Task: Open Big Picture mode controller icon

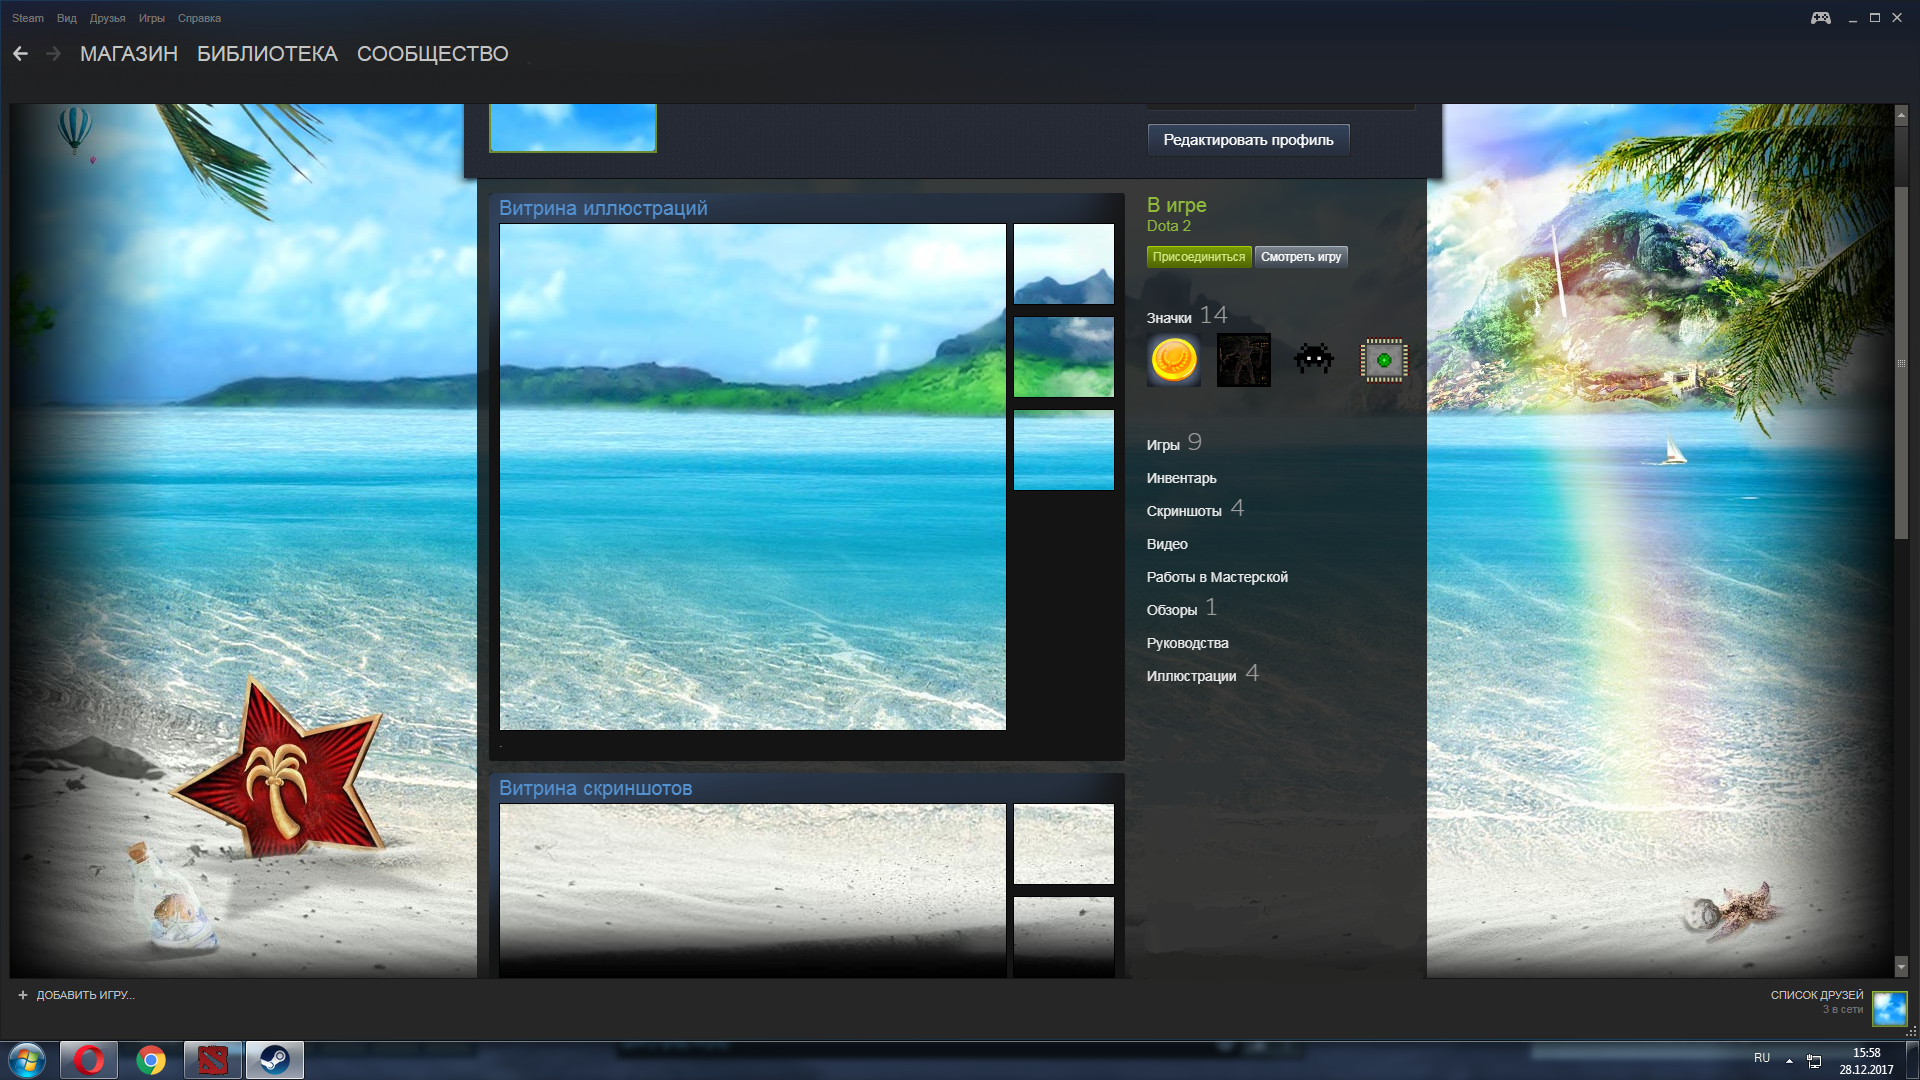Action: 1820,18
